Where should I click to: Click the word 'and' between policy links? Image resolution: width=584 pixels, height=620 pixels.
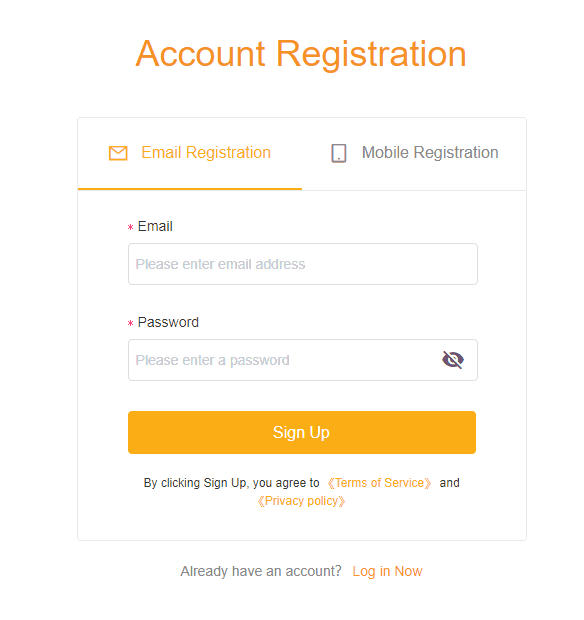pyautogui.click(x=450, y=483)
